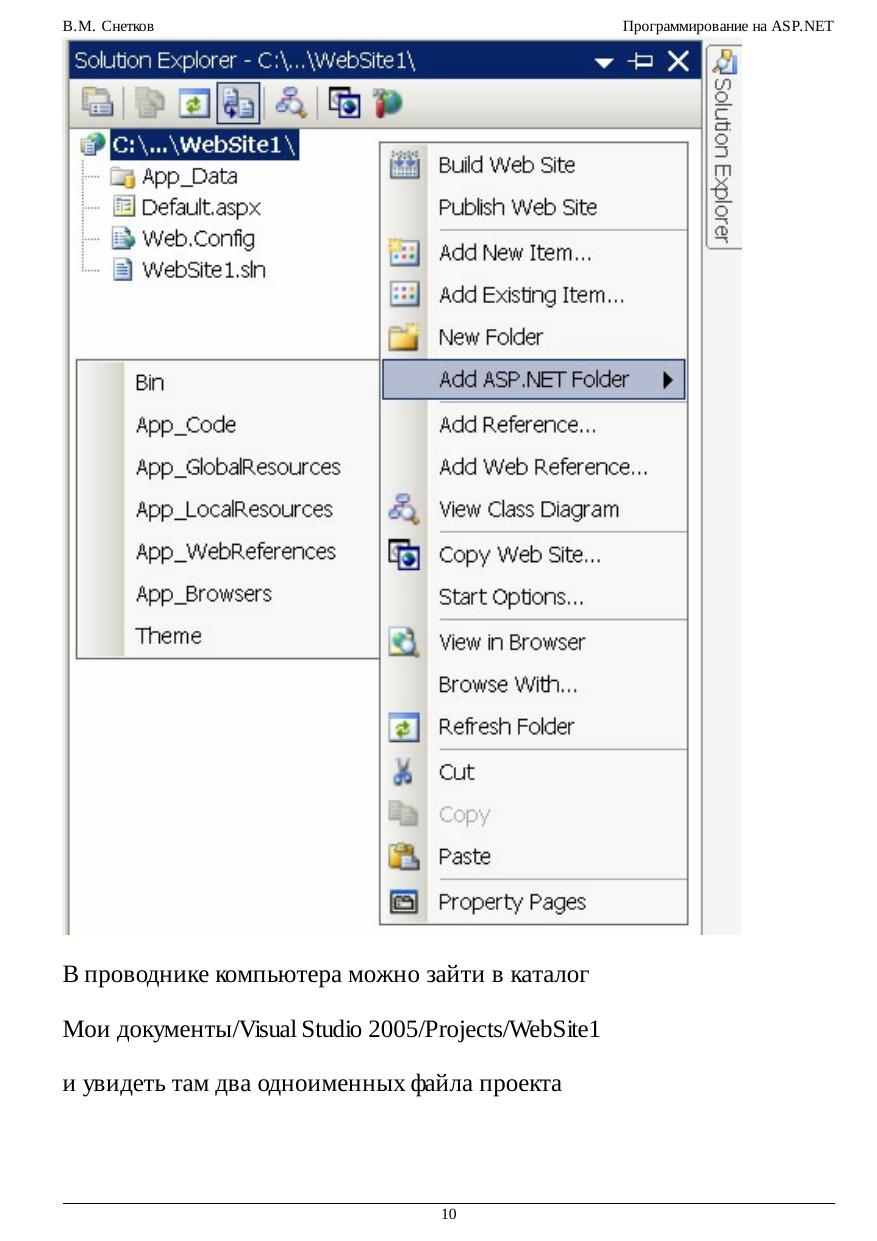Select Default.aspx file in the tree
Image resolution: width=877 pixels, height=1241 pixels.
200,208
